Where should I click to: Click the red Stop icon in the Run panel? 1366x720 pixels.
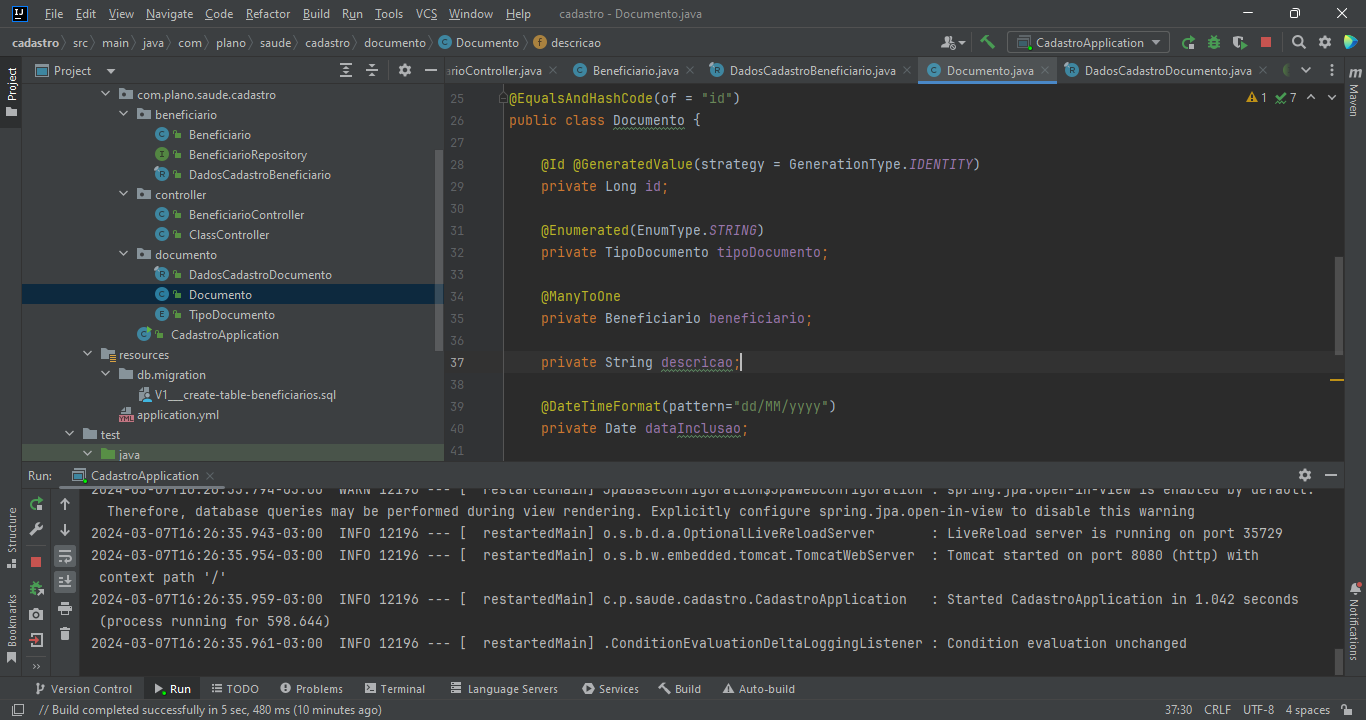point(37,562)
